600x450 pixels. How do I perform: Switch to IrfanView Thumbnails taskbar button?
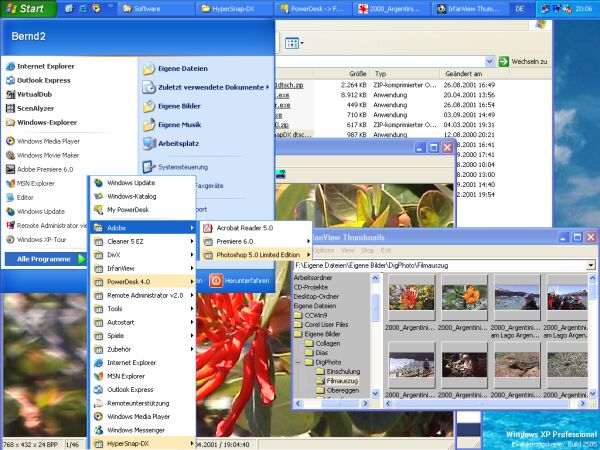pyautogui.click(x=470, y=8)
